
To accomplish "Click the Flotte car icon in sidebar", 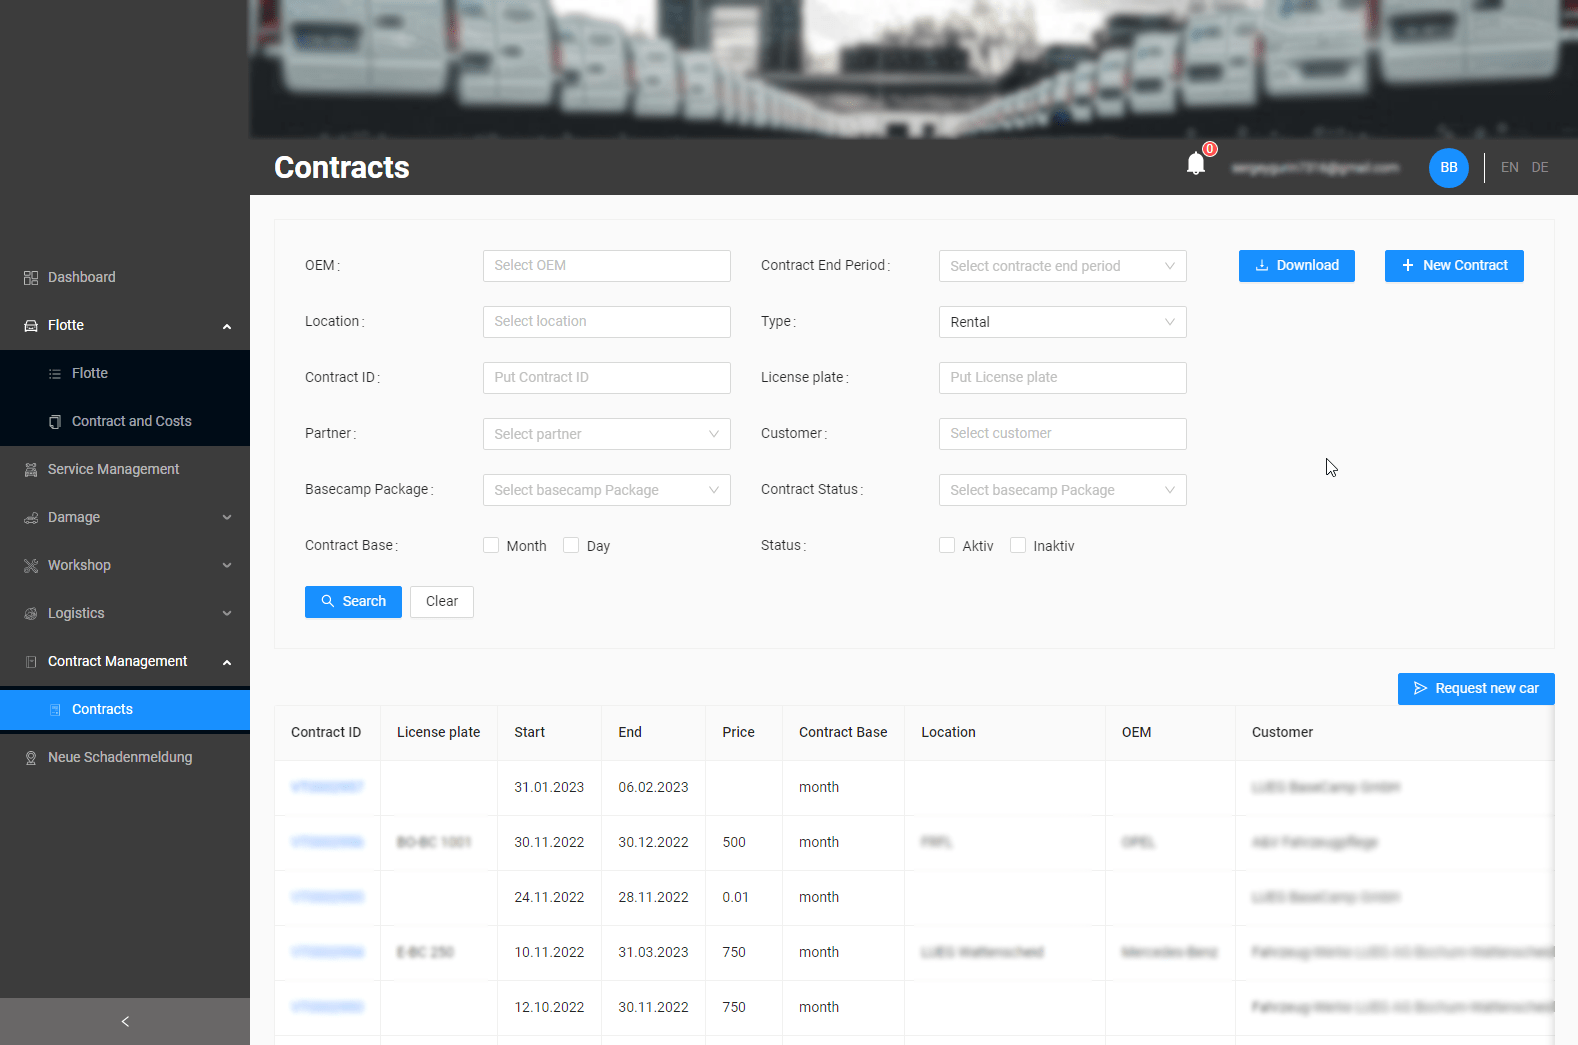I will click(x=31, y=326).
